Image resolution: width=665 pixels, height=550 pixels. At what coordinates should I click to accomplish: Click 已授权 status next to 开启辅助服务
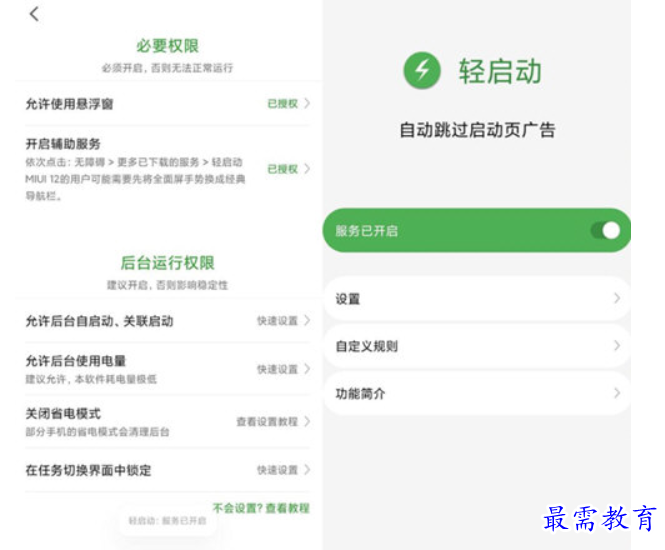(282, 169)
